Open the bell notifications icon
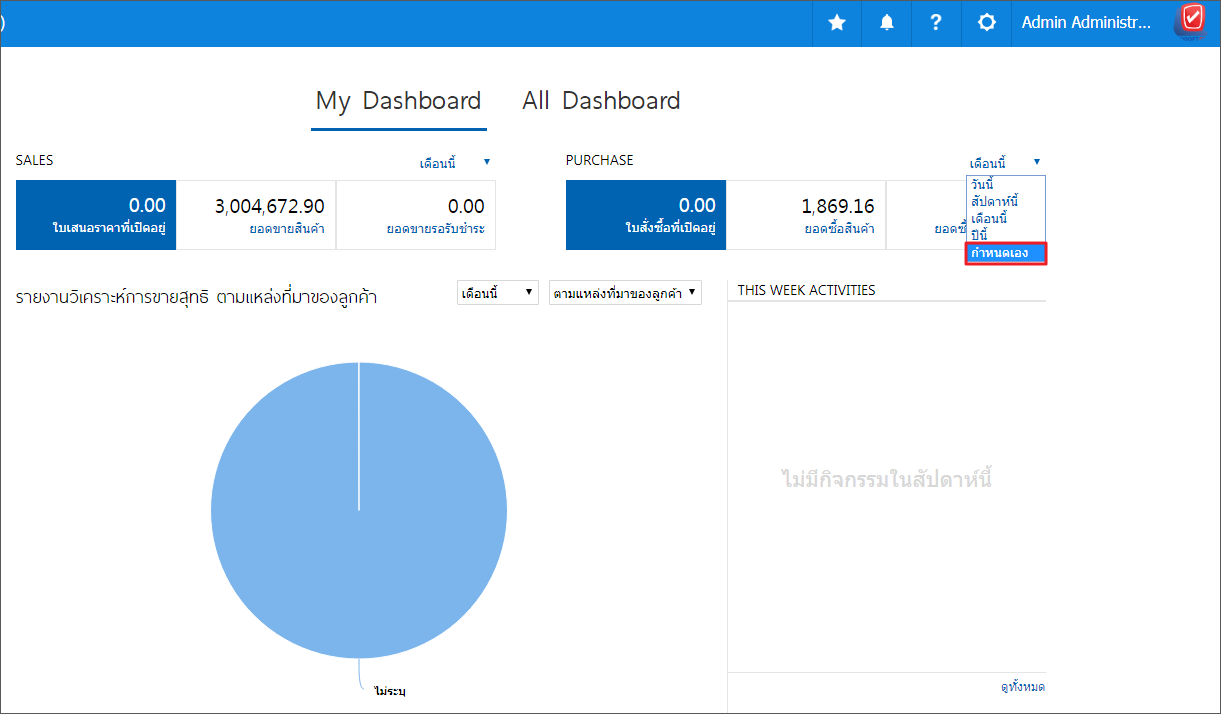This screenshot has height=714, width=1221. (887, 23)
